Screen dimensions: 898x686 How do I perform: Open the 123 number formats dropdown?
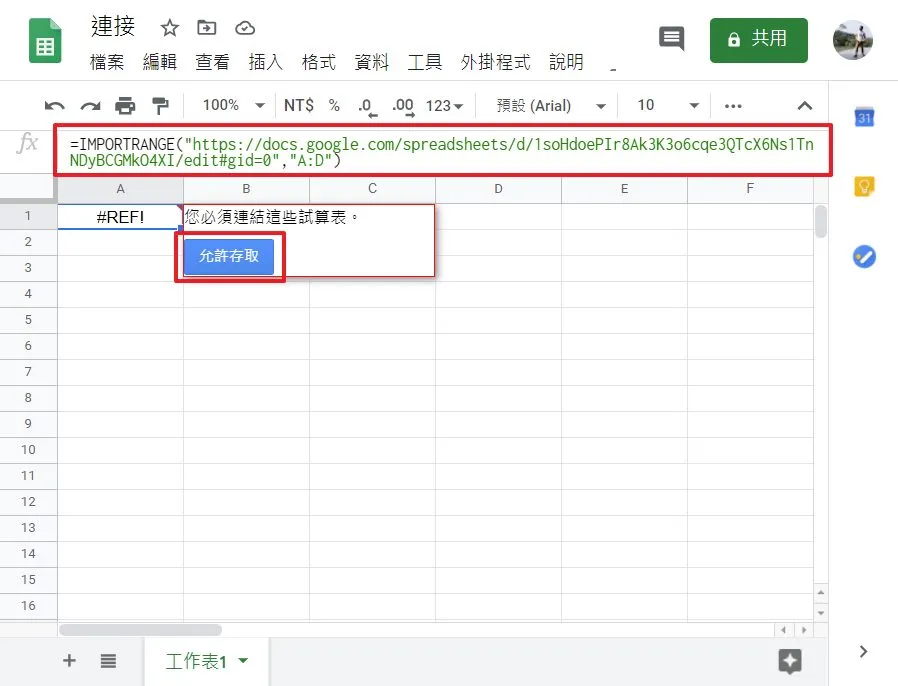(444, 106)
